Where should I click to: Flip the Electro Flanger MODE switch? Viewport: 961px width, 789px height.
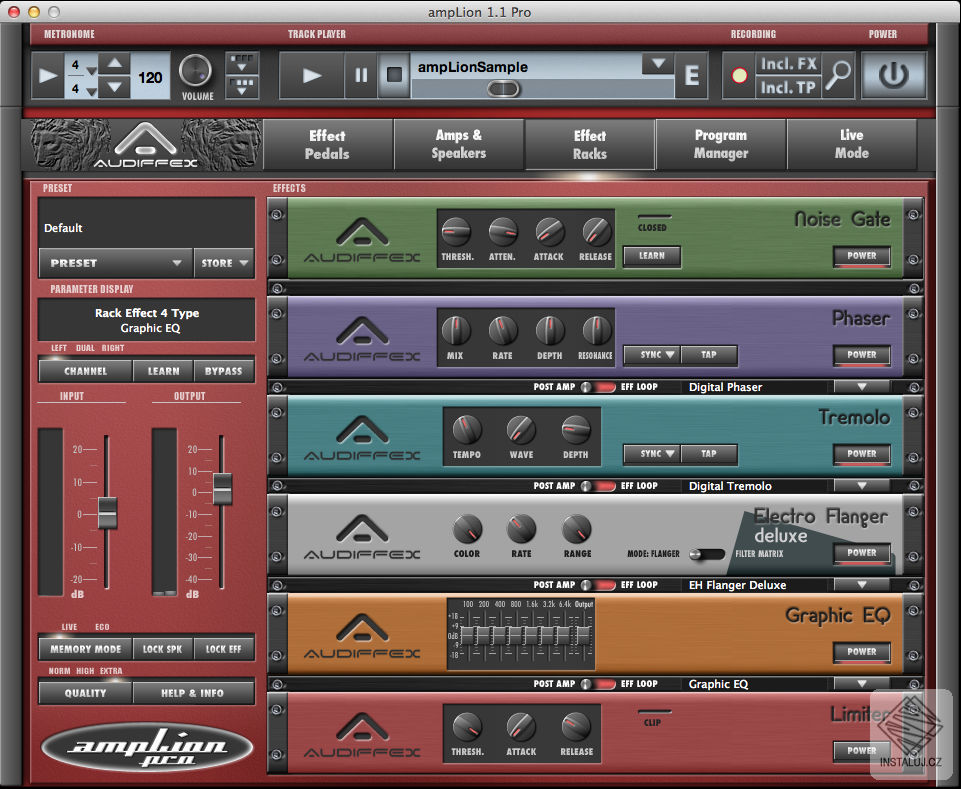pyautogui.click(x=707, y=554)
